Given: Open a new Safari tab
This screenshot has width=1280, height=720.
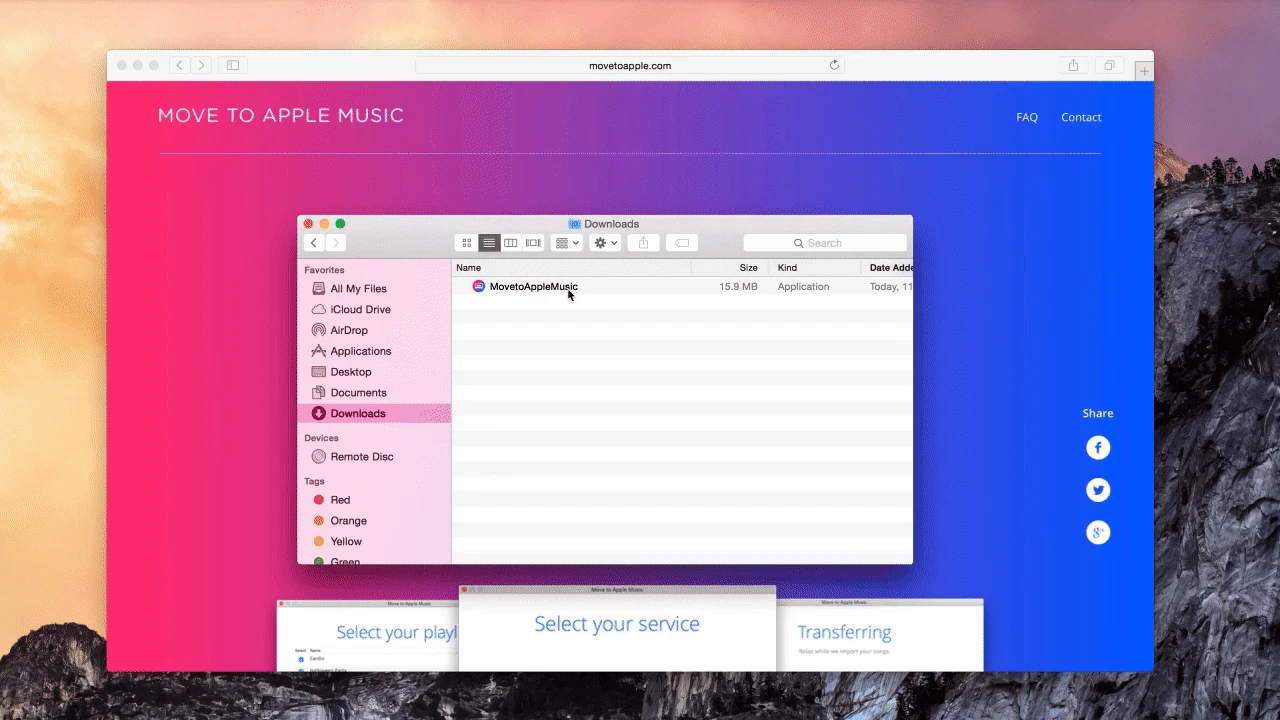Looking at the screenshot, I should (1144, 71).
